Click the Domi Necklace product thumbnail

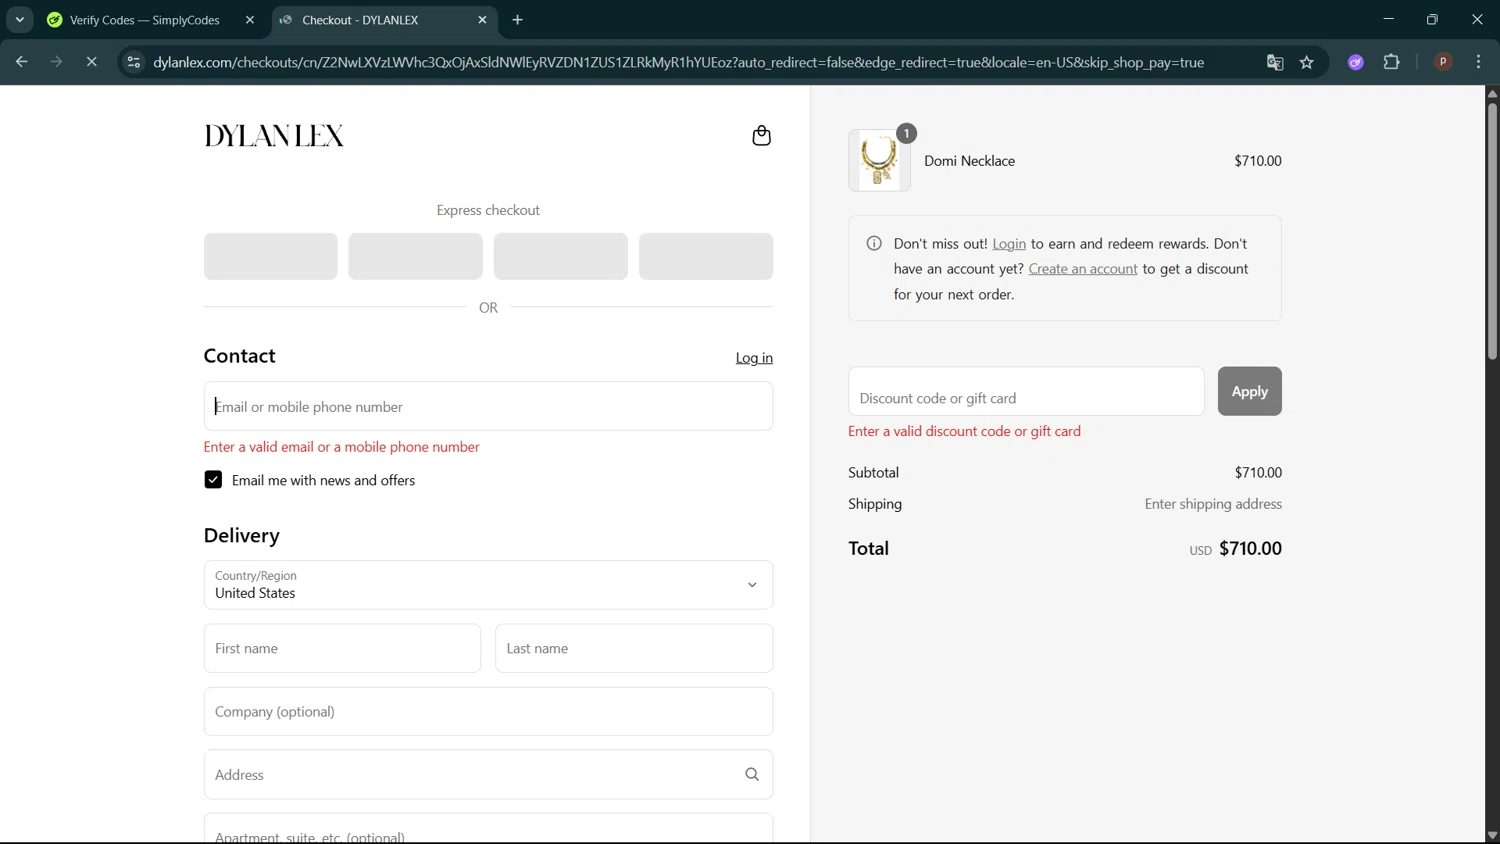coord(879,160)
